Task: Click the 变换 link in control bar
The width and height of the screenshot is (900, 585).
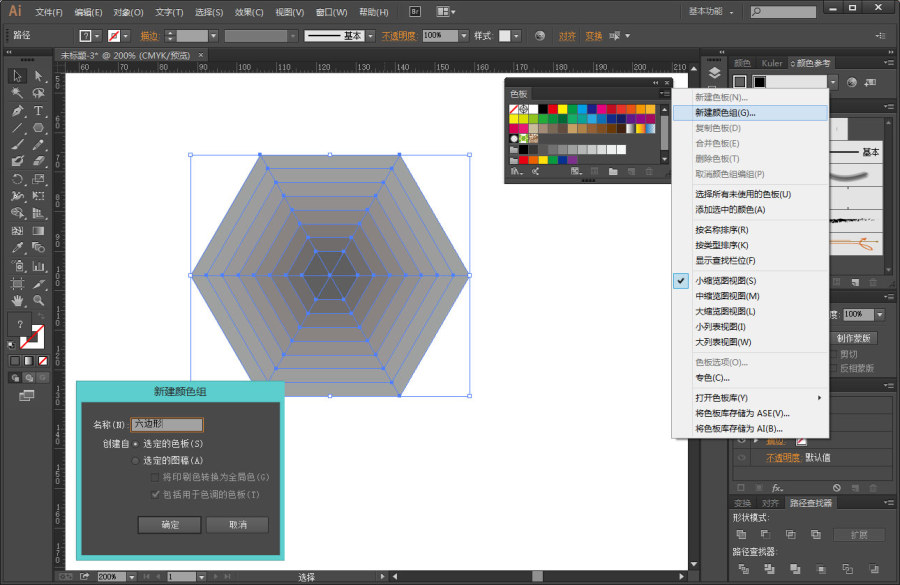Action: (593, 36)
